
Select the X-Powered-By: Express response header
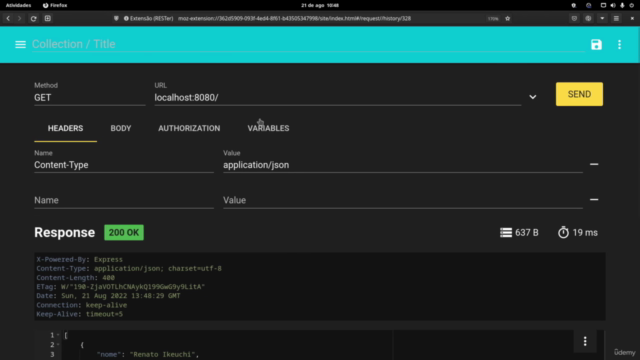point(79,260)
